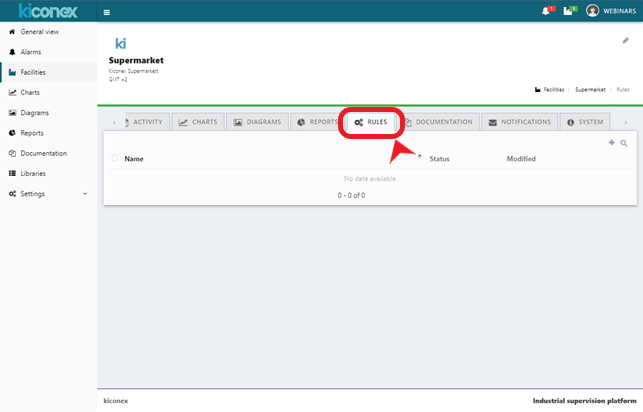Viewport: 643px width, 412px height.
Task: Click Supermarket breadcrumb link
Action: click(590, 89)
